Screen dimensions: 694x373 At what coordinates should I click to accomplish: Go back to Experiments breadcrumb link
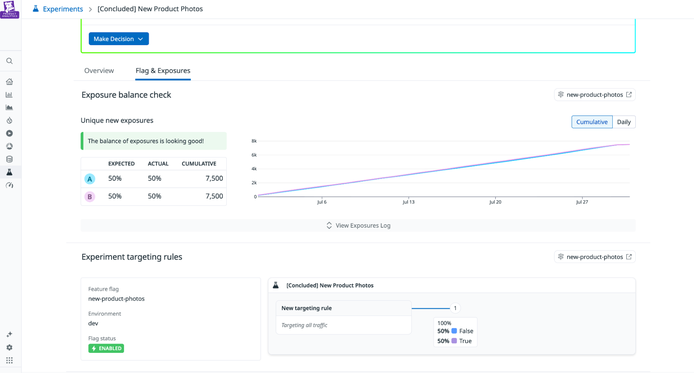pyautogui.click(x=62, y=9)
